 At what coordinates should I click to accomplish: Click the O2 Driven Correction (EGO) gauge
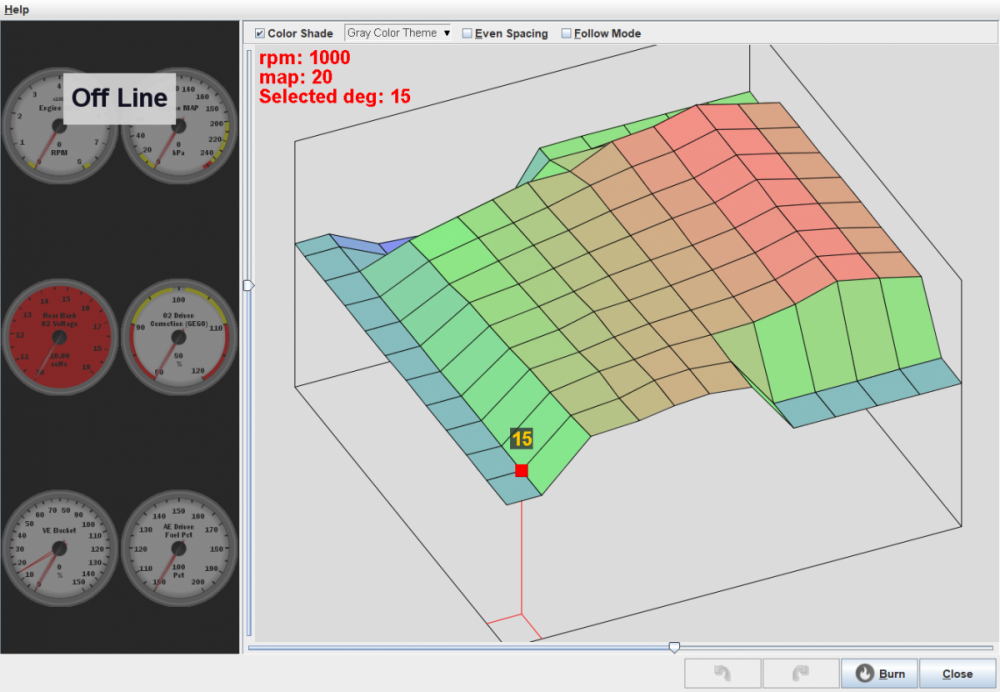(x=180, y=339)
